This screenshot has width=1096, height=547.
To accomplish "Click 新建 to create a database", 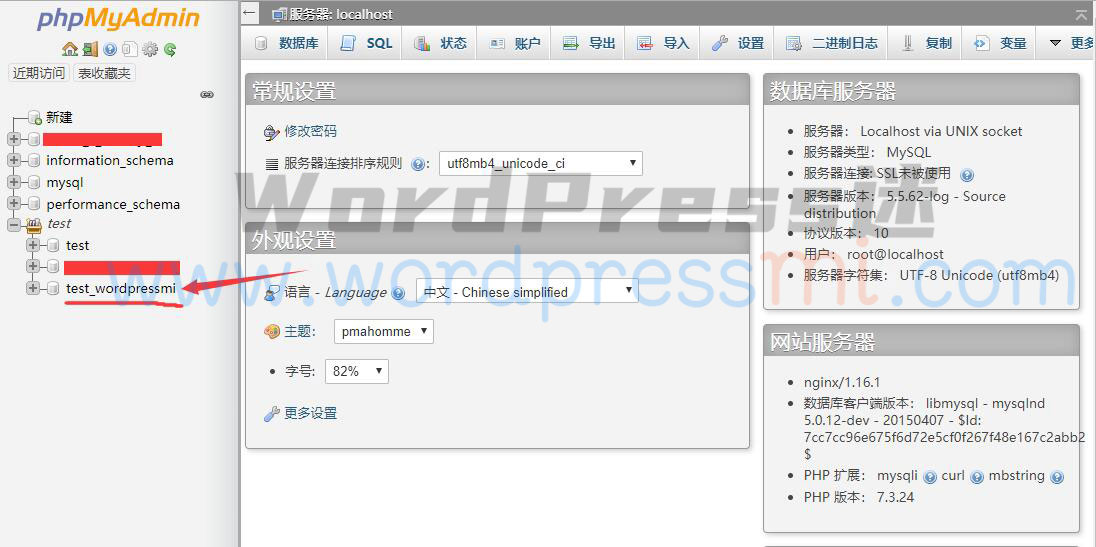I will pyautogui.click(x=59, y=117).
